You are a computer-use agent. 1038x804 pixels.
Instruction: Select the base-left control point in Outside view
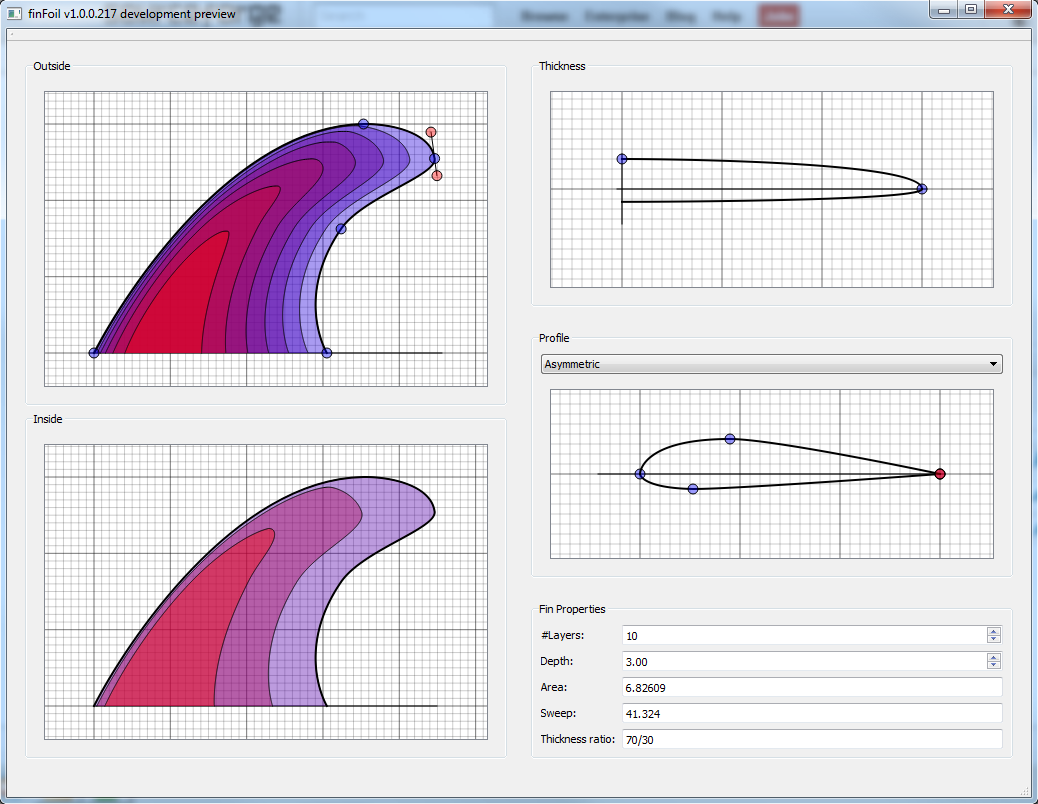94,352
